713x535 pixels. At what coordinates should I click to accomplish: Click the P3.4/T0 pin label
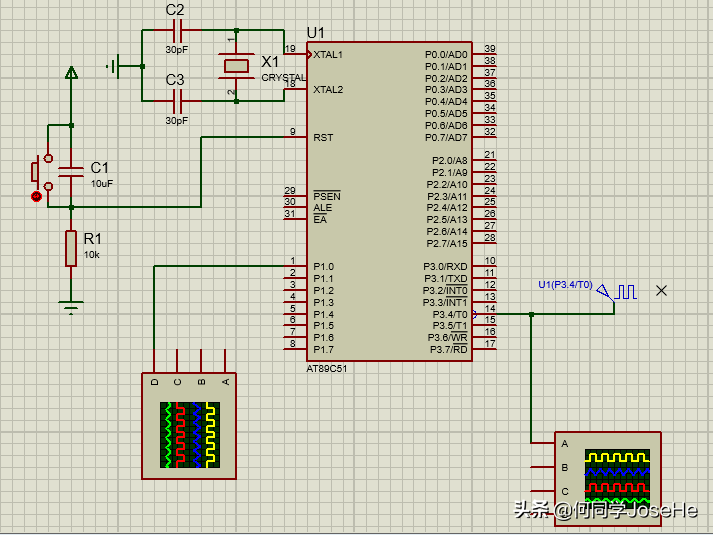pos(450,315)
